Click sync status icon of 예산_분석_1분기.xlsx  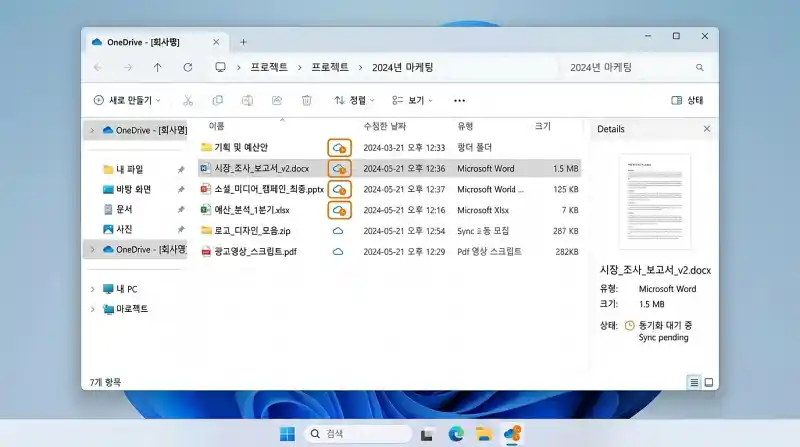coord(339,210)
